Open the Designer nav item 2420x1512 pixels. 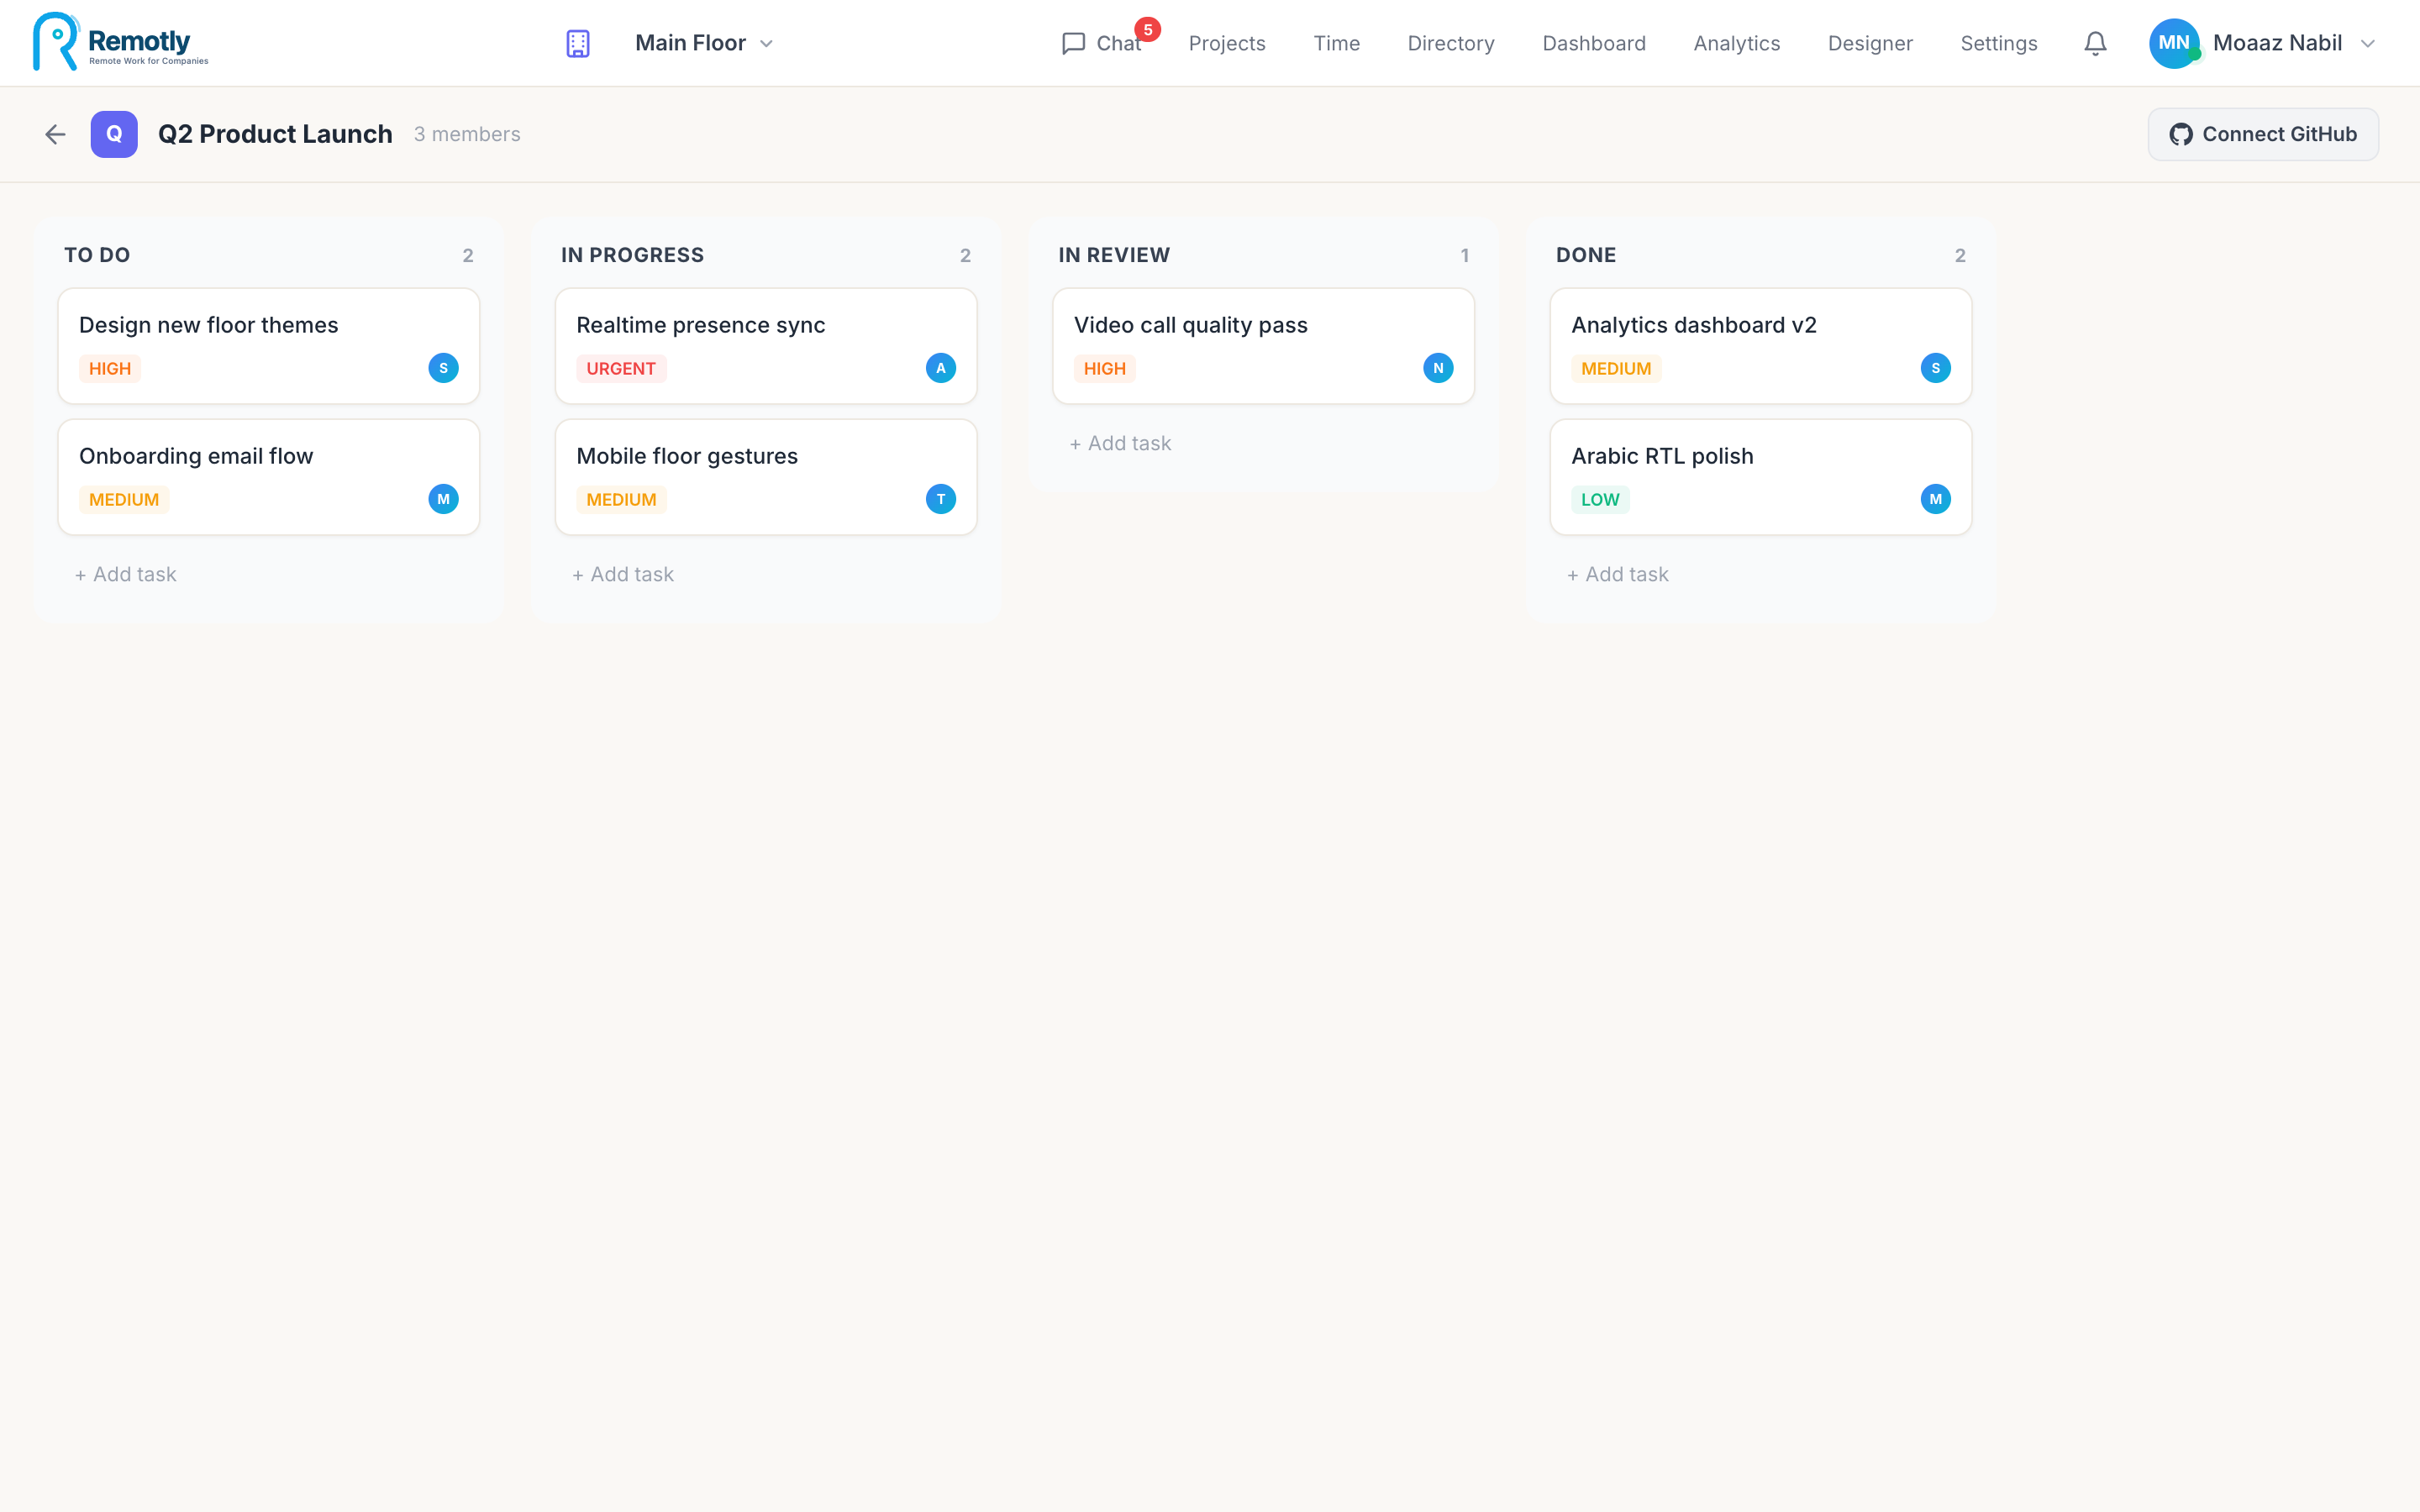coord(1870,43)
